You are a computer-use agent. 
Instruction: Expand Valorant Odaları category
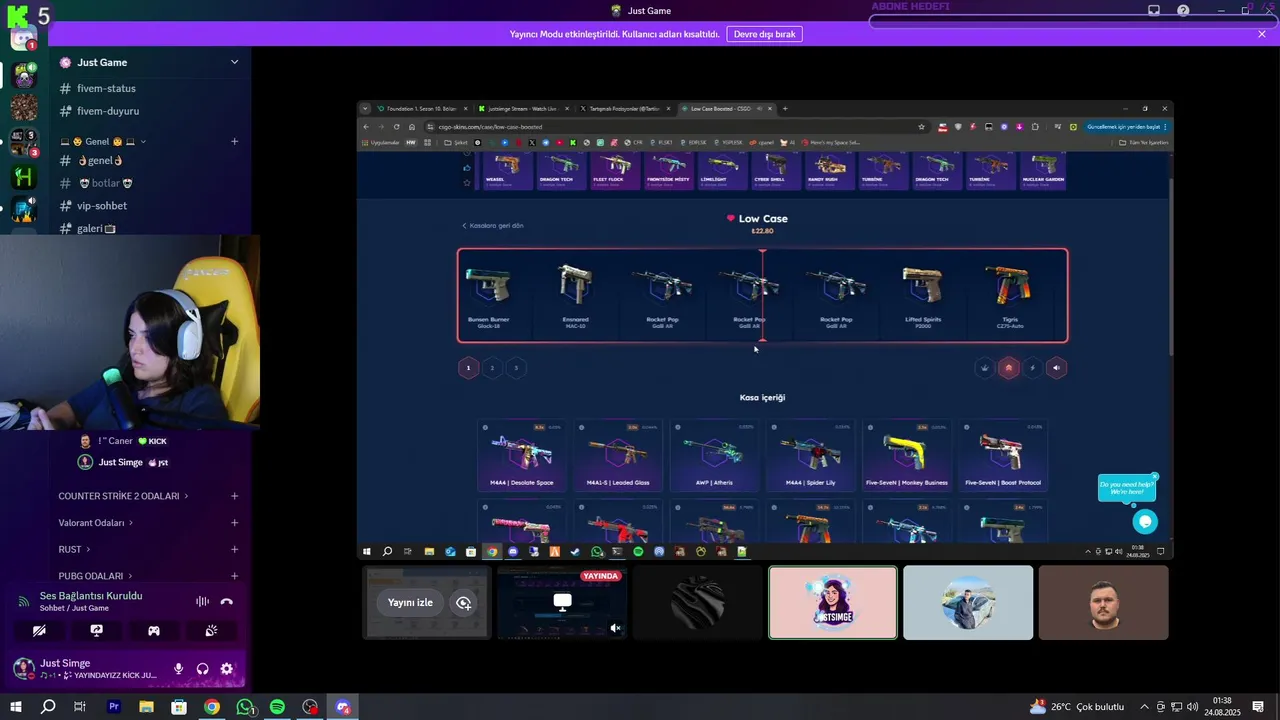95,523
